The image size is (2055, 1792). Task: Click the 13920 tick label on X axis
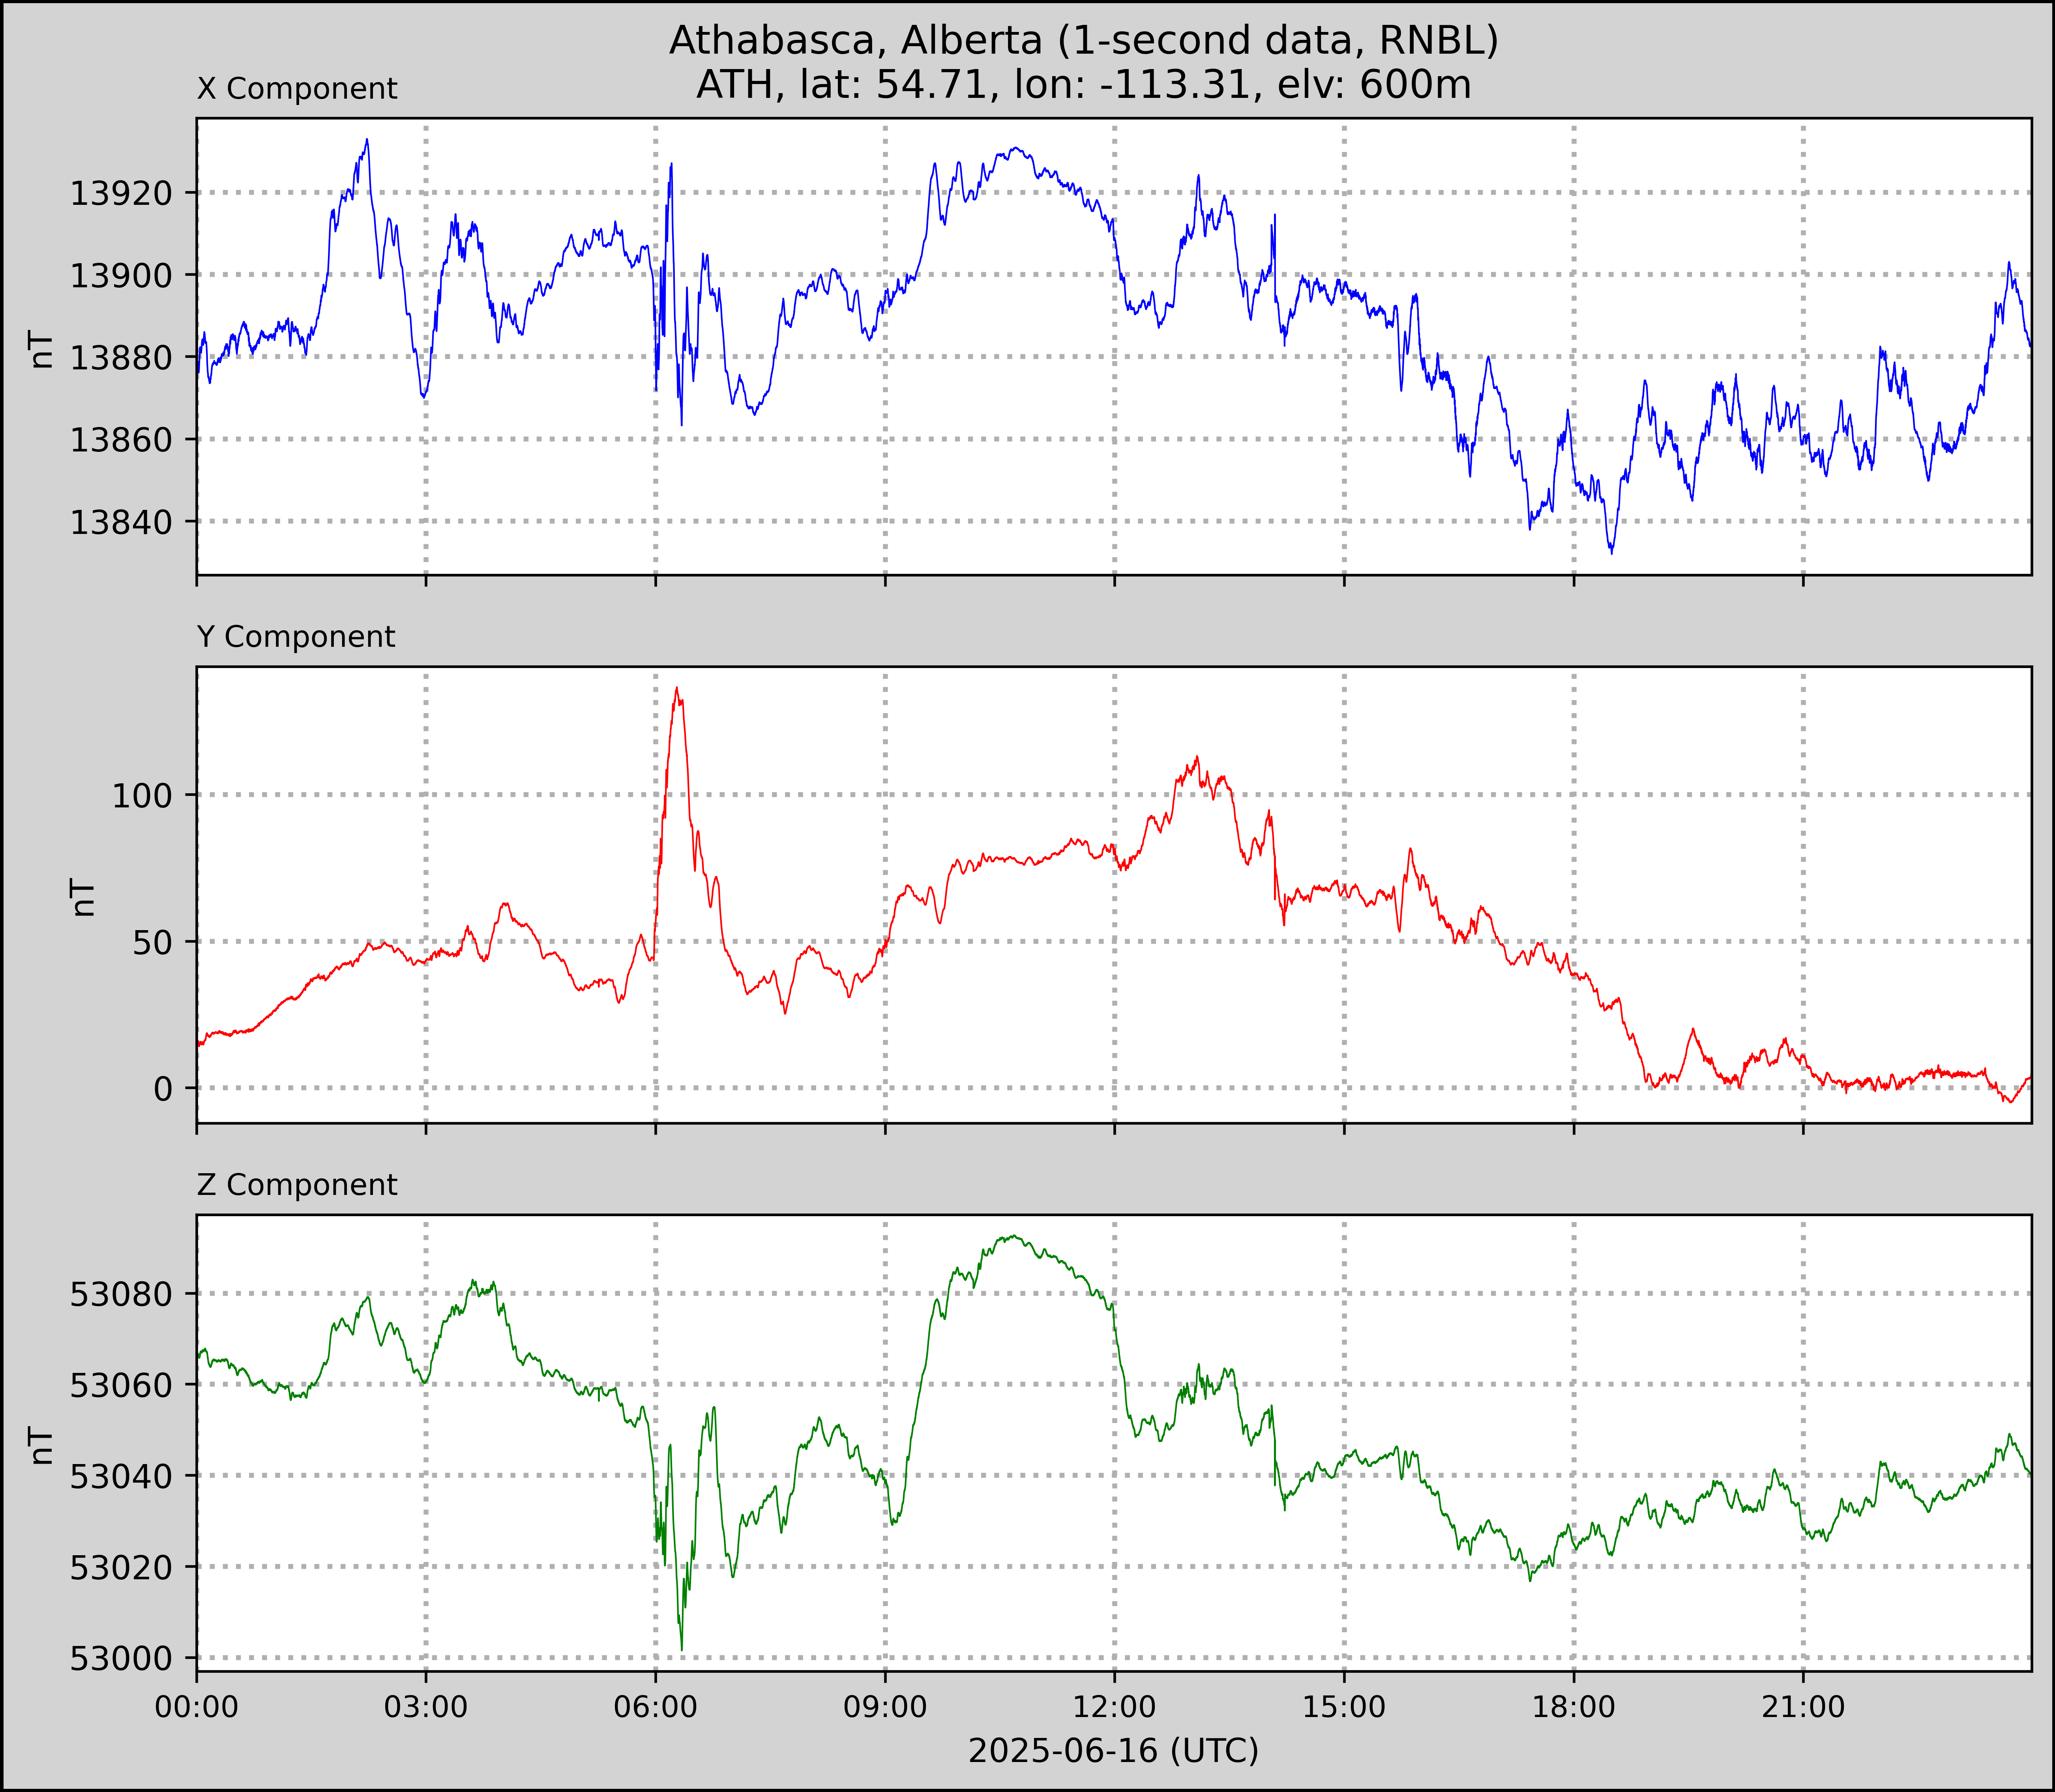click(x=121, y=193)
